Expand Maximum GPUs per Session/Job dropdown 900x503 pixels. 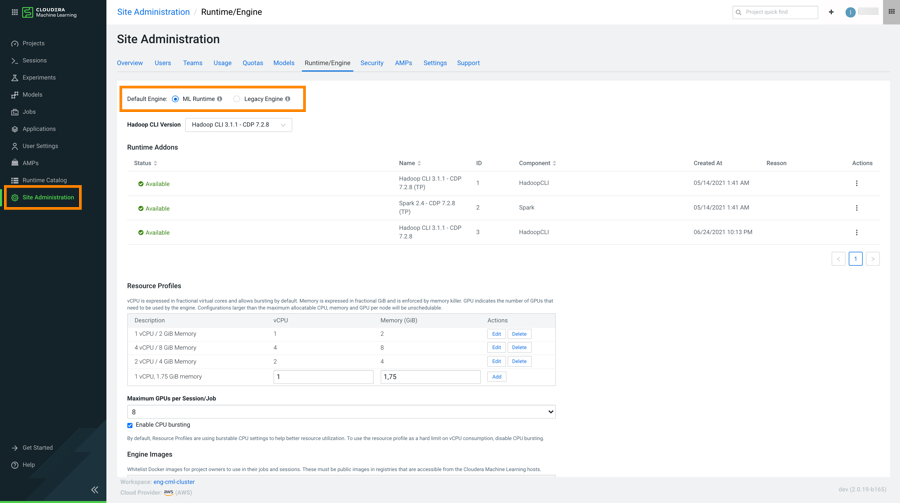(341, 412)
